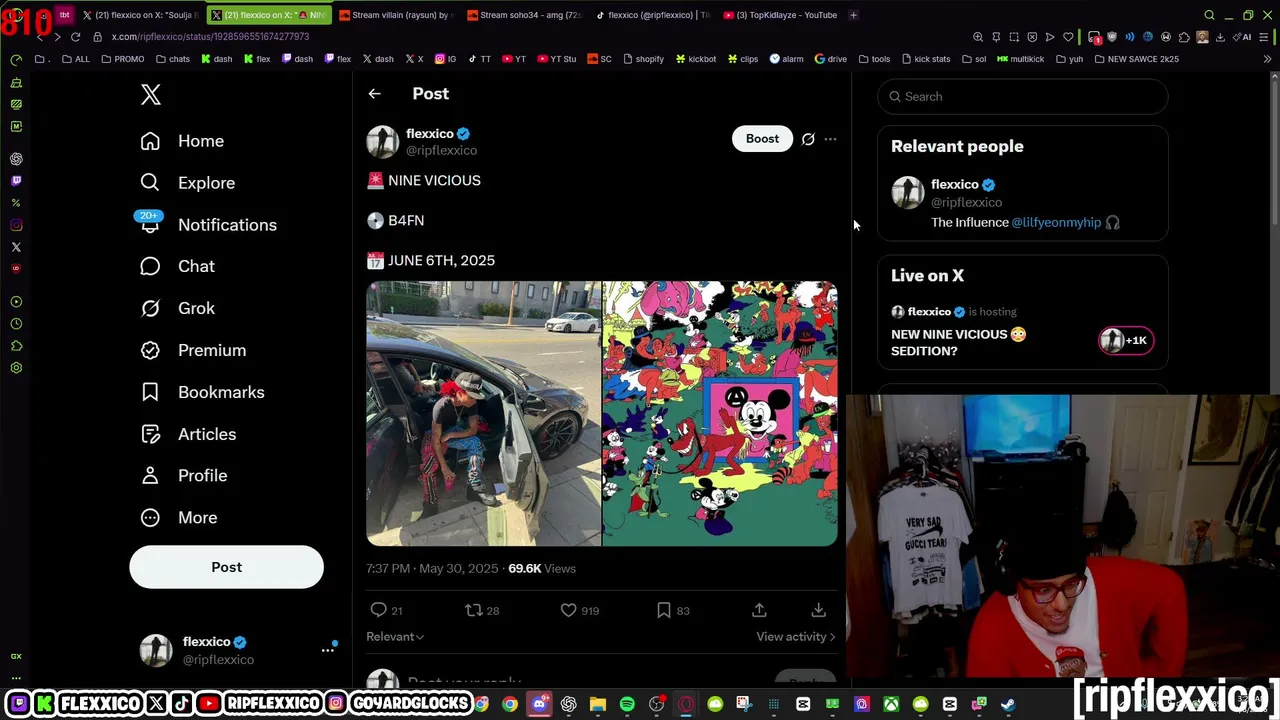Open the Premium page

[x=193, y=350]
